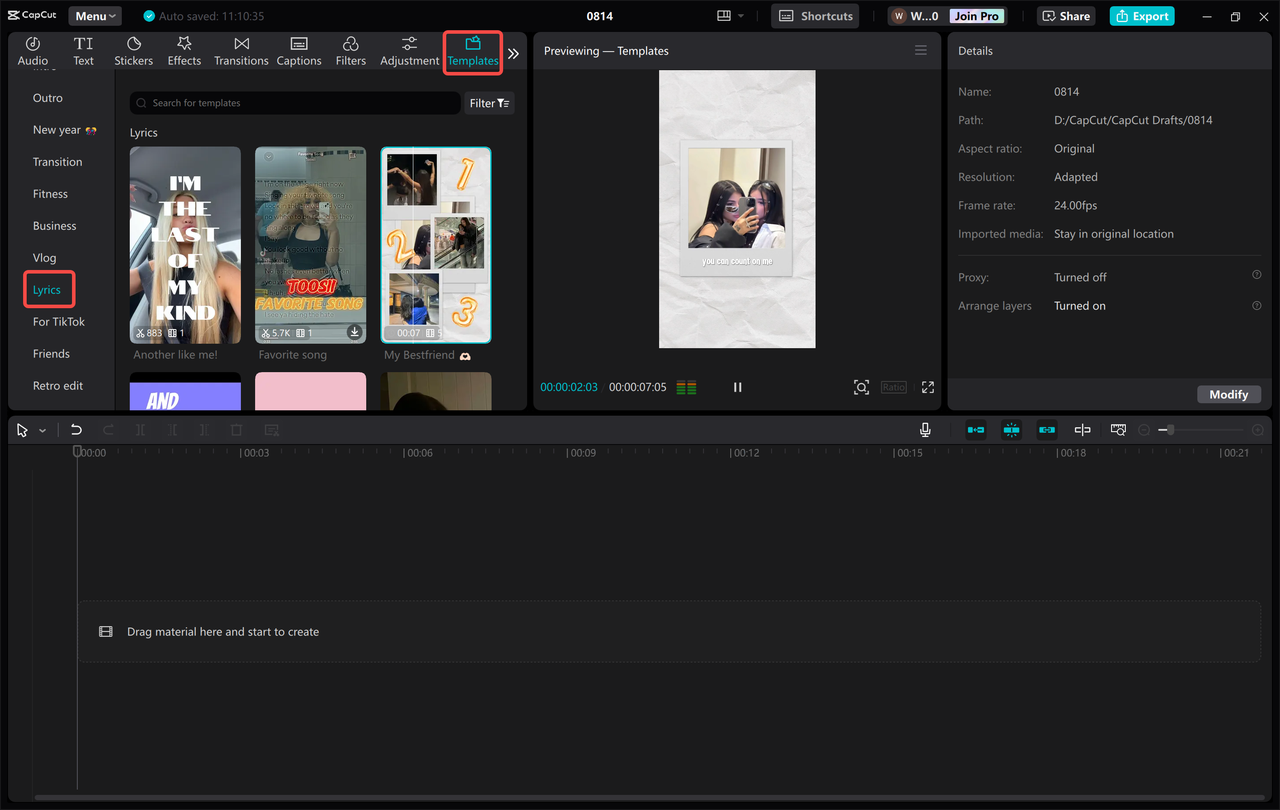Undo the last action
1280x810 pixels.
coord(76,430)
